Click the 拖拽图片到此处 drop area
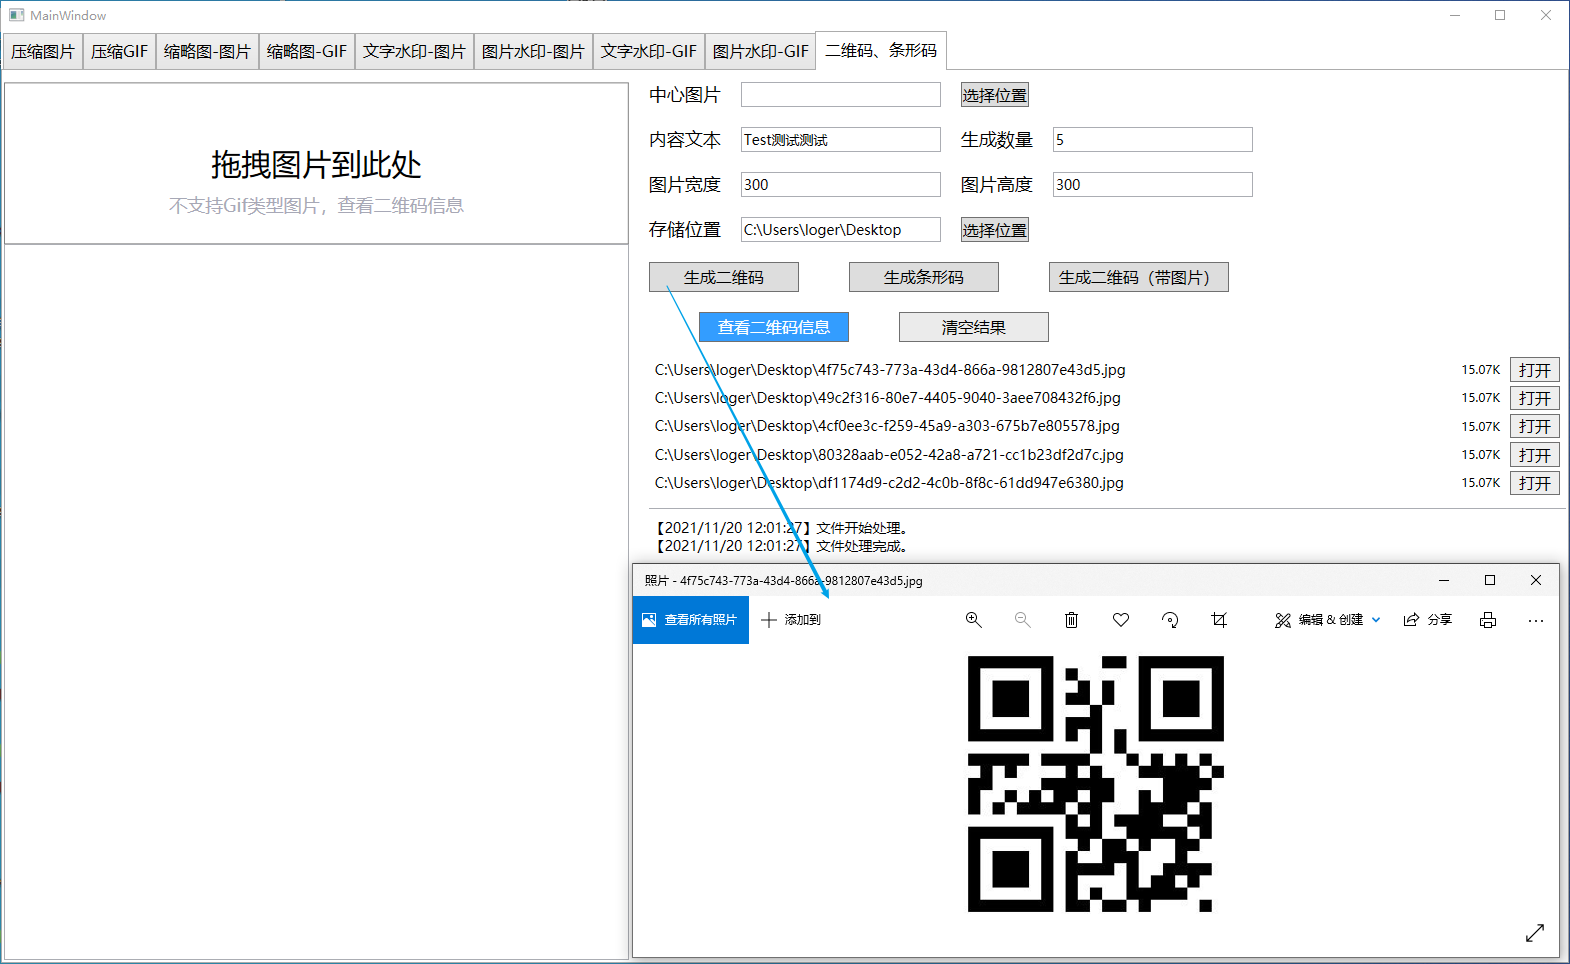The width and height of the screenshot is (1570, 964). coord(316,163)
